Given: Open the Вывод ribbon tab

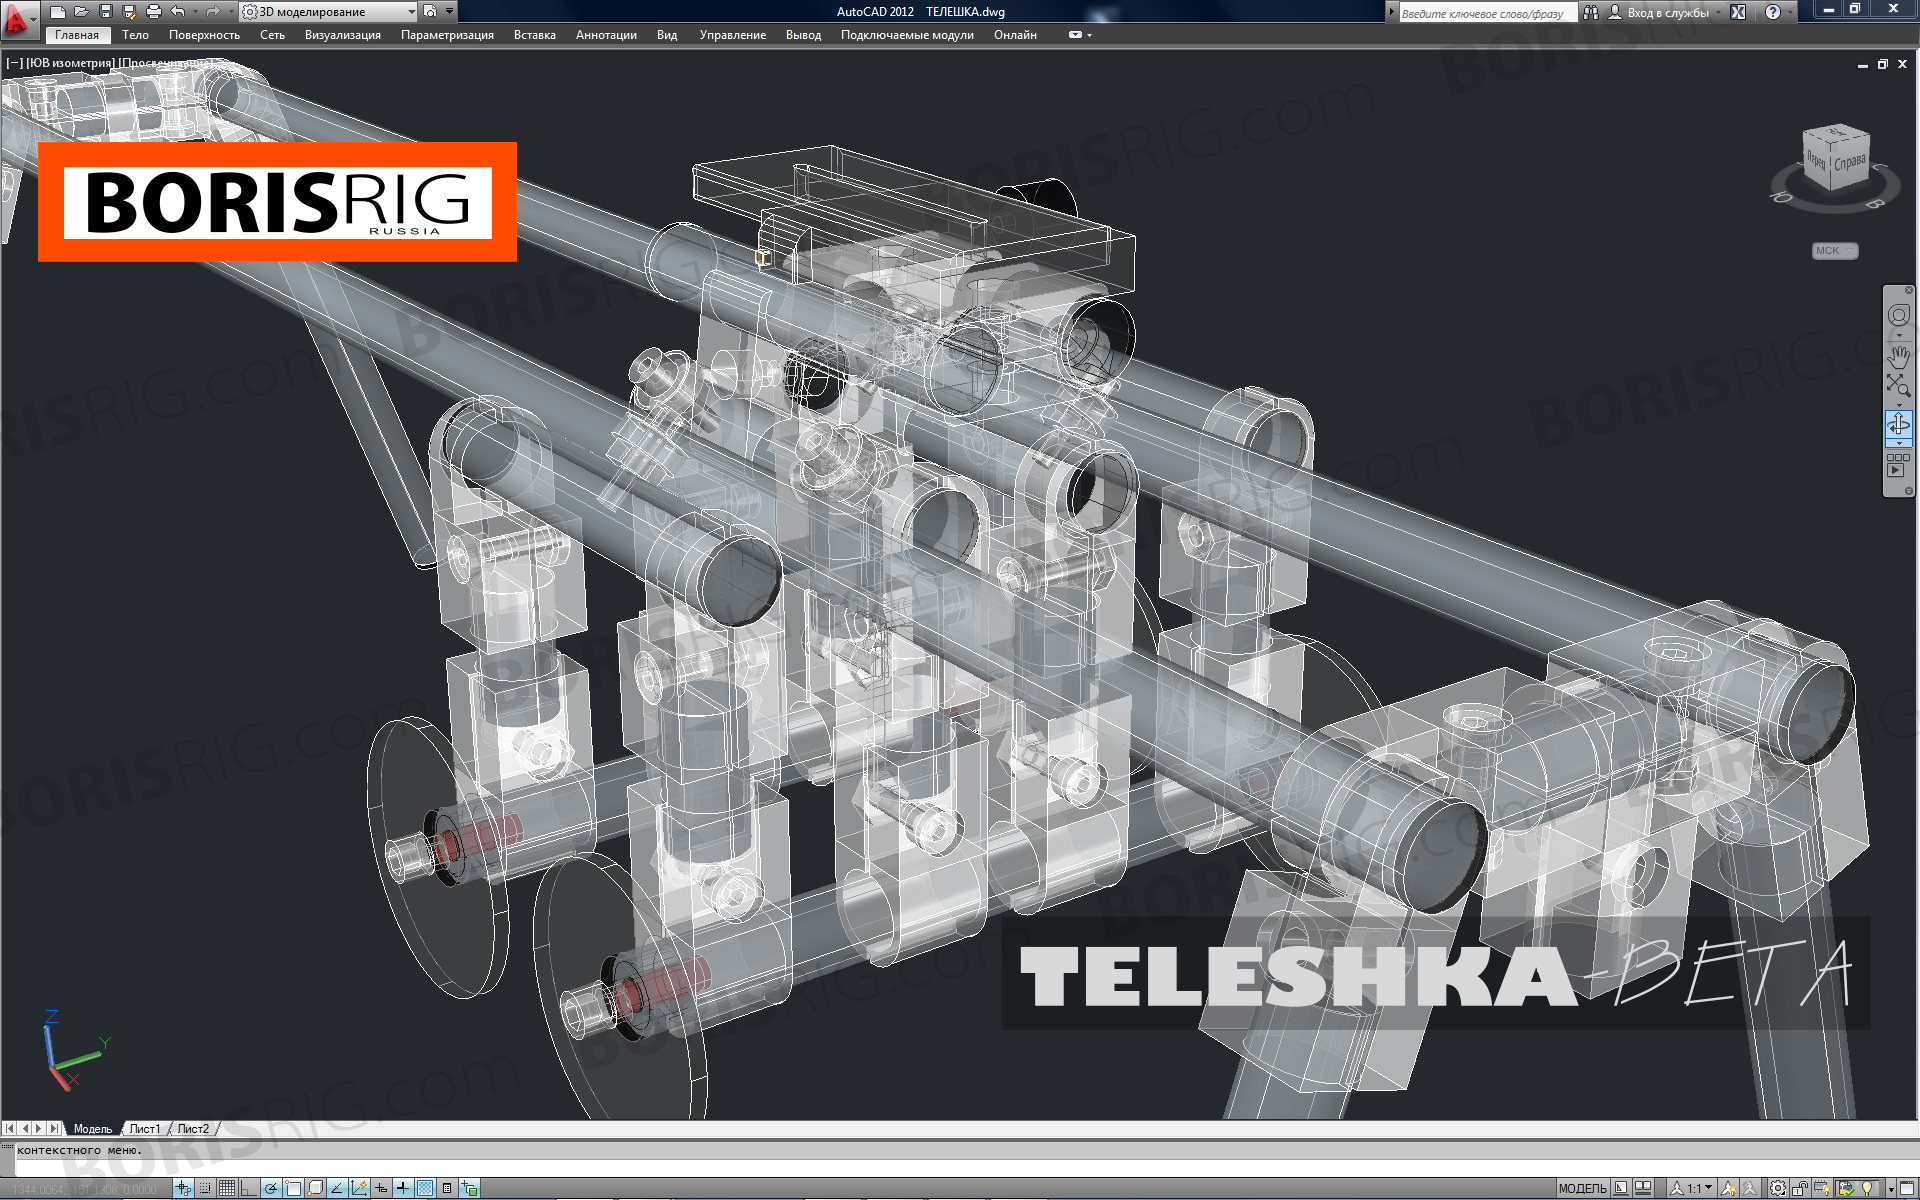Looking at the screenshot, I should point(803,35).
